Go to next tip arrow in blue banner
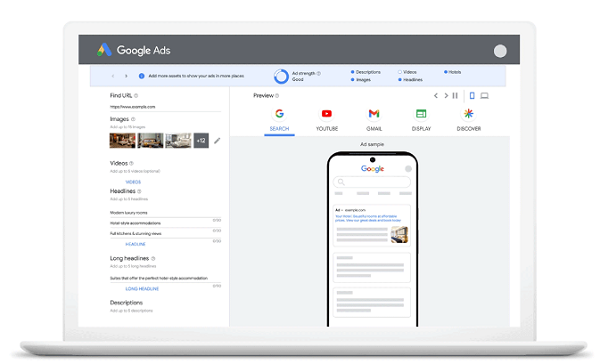Viewport: 600px width, 364px height. click(x=126, y=76)
